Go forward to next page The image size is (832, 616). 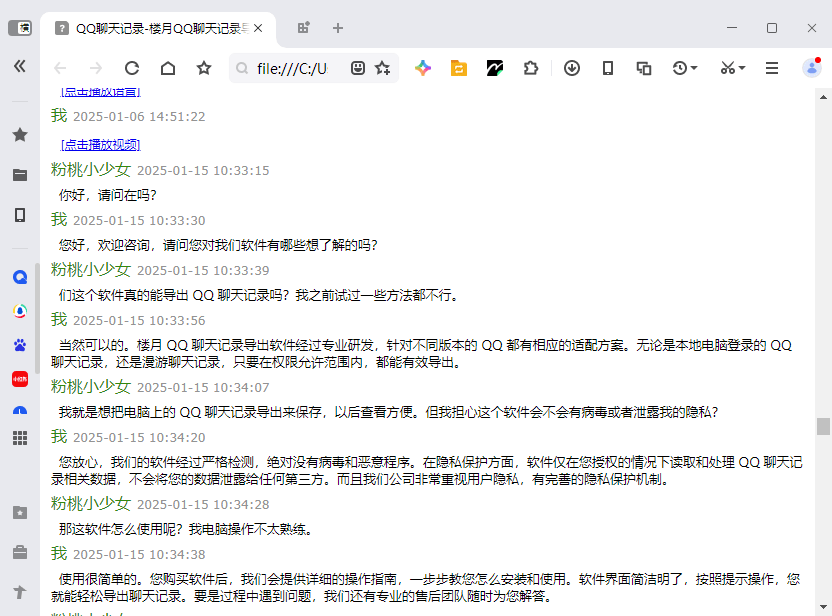click(x=96, y=68)
